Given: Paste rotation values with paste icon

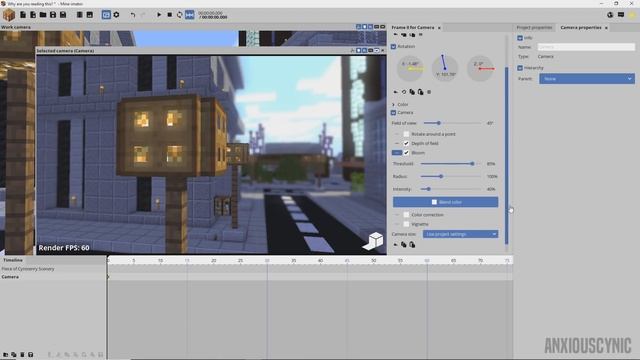Looking at the screenshot, I should 420,92.
